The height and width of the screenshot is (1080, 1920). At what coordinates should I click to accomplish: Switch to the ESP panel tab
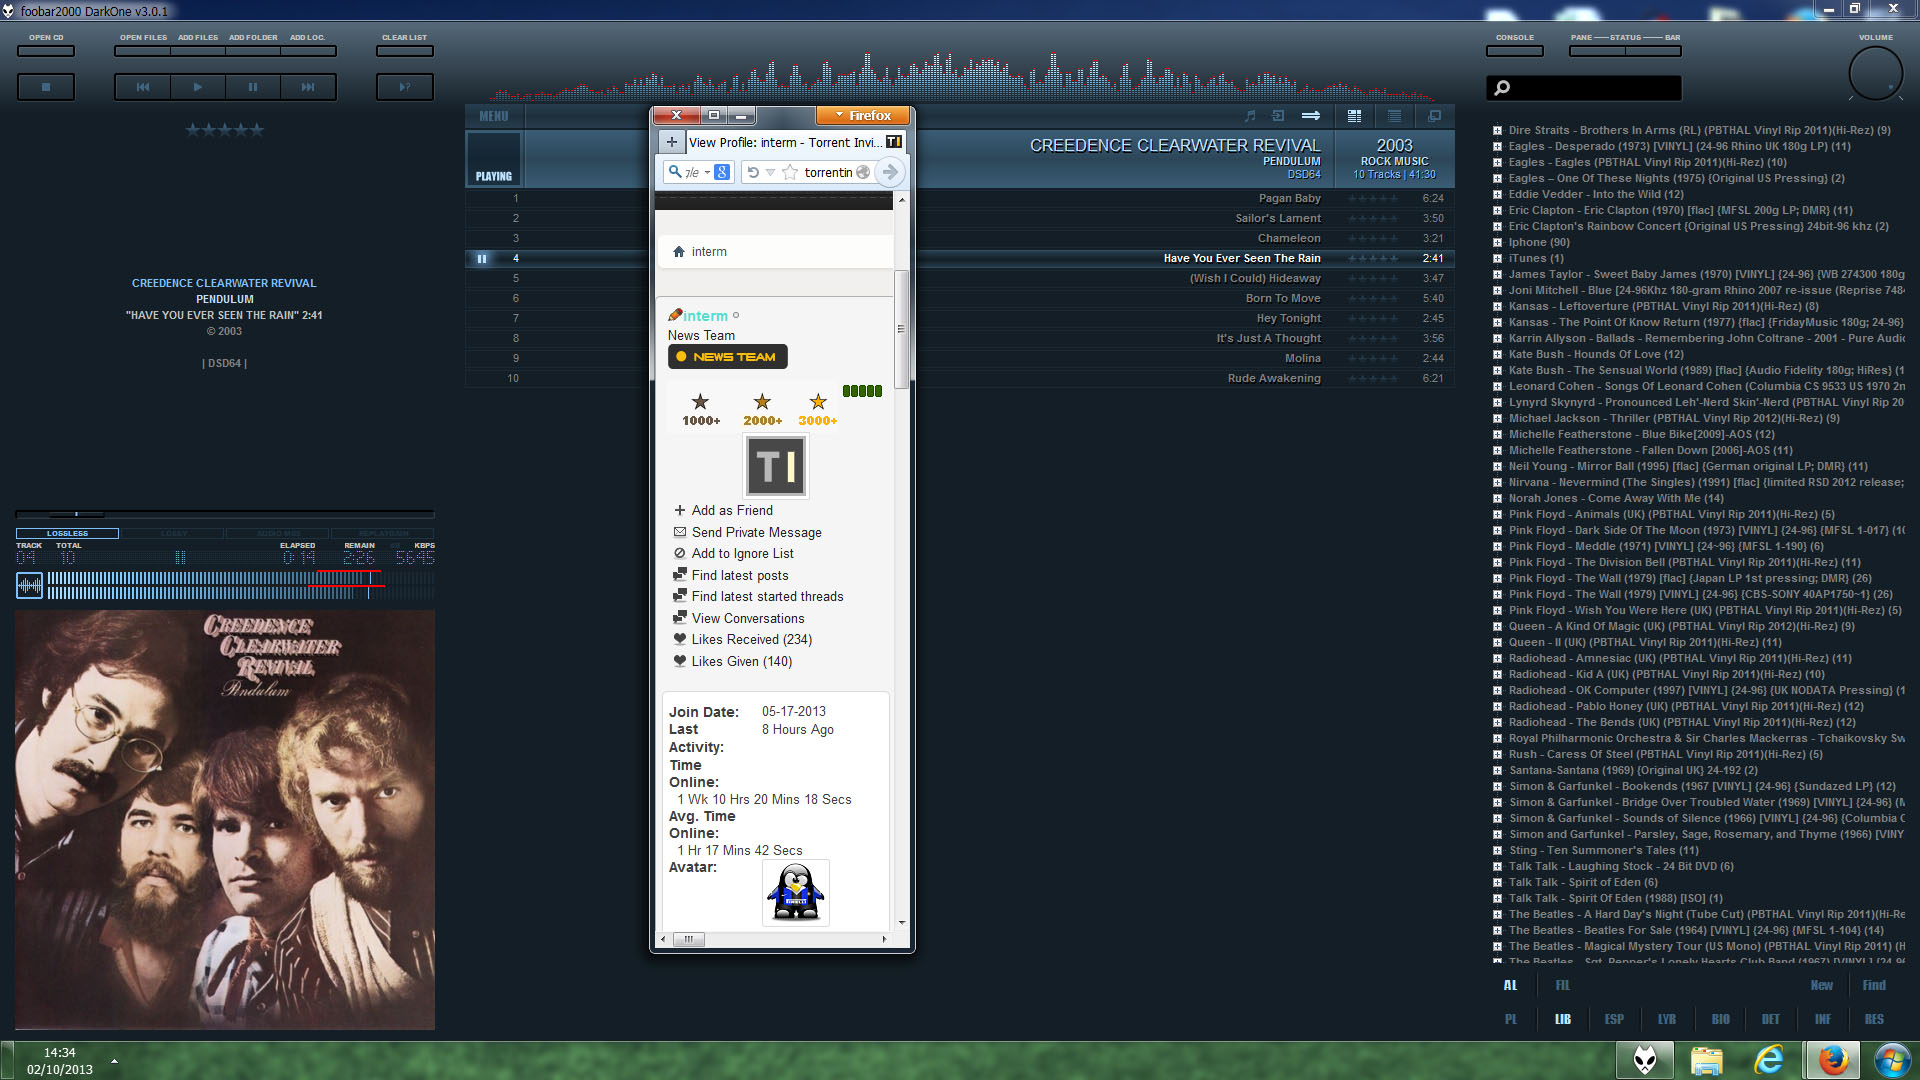tap(1614, 1019)
